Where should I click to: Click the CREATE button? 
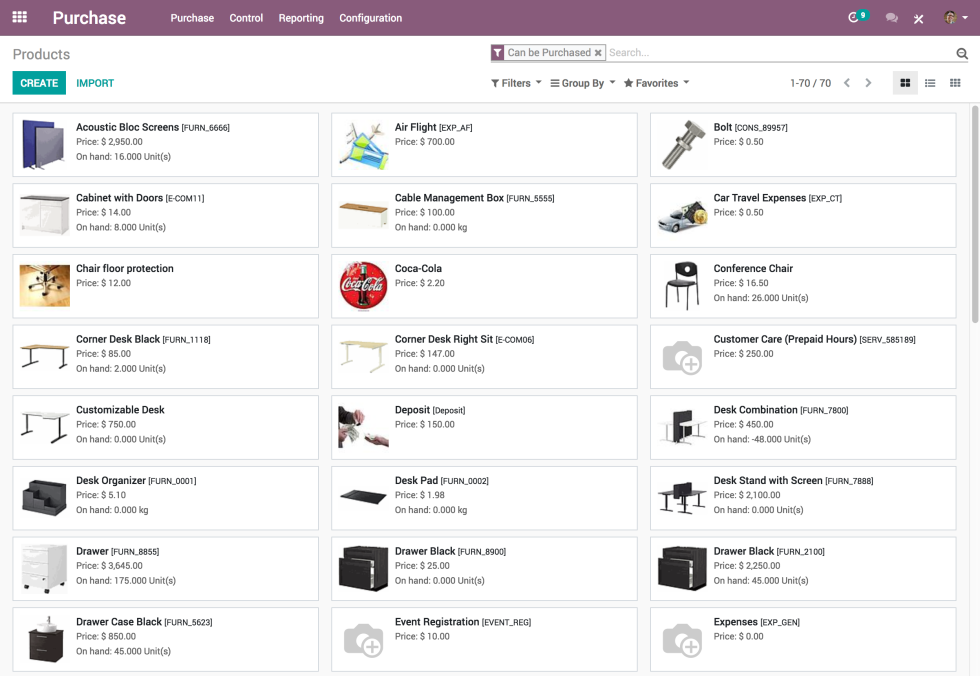(x=39, y=83)
